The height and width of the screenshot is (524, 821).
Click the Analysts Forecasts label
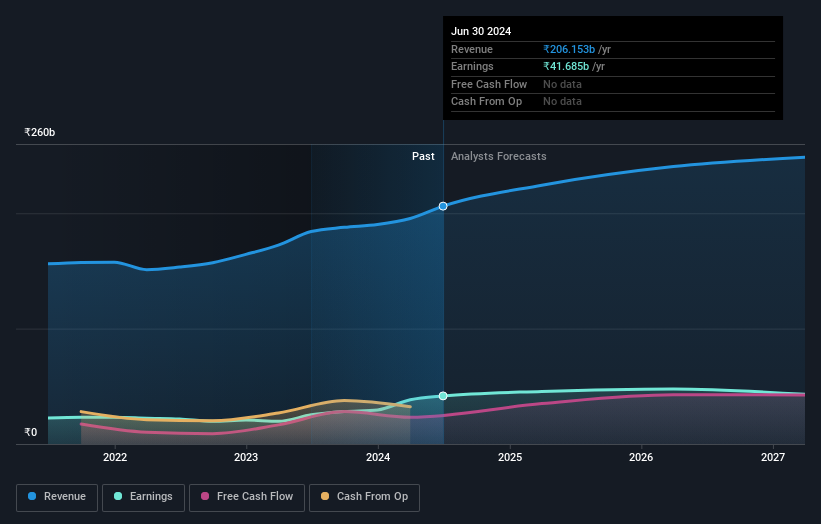pos(498,157)
